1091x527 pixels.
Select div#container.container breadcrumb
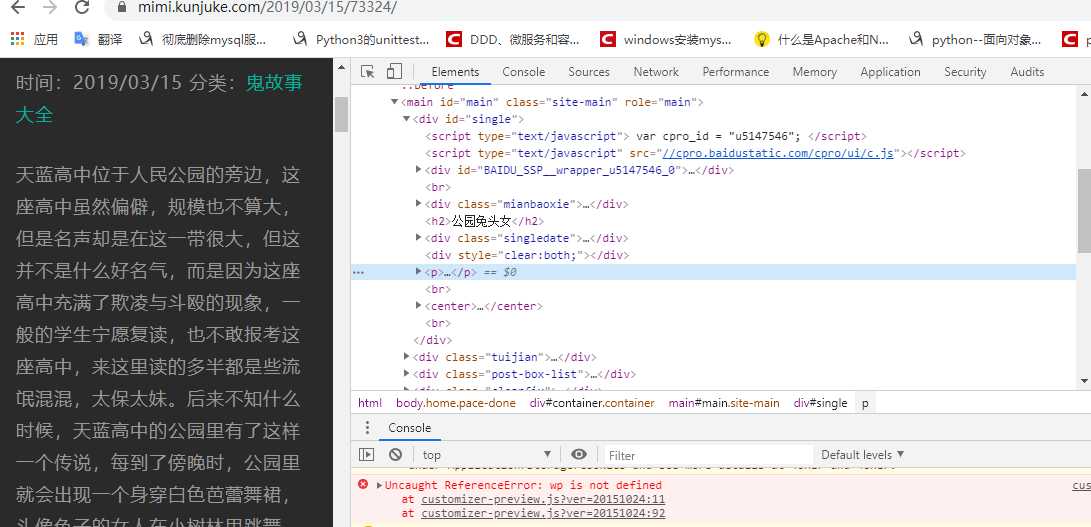pyautogui.click(x=592, y=403)
